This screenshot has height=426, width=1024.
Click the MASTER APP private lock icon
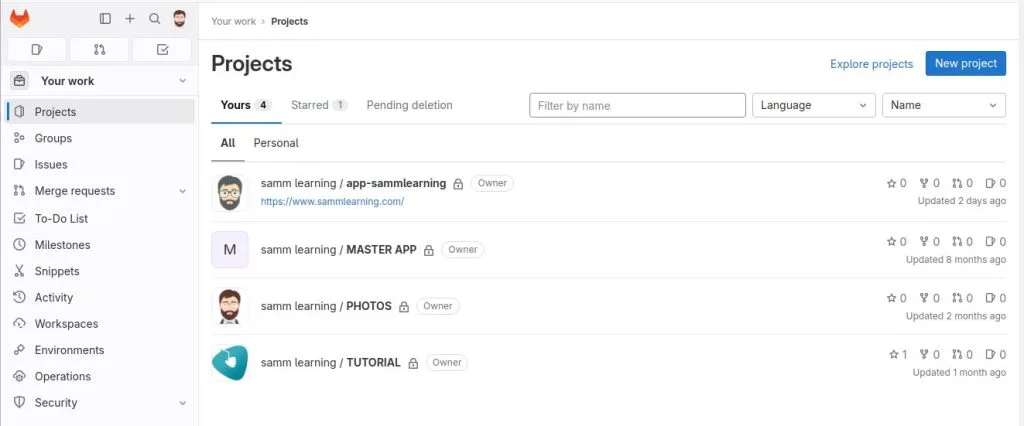pos(428,250)
